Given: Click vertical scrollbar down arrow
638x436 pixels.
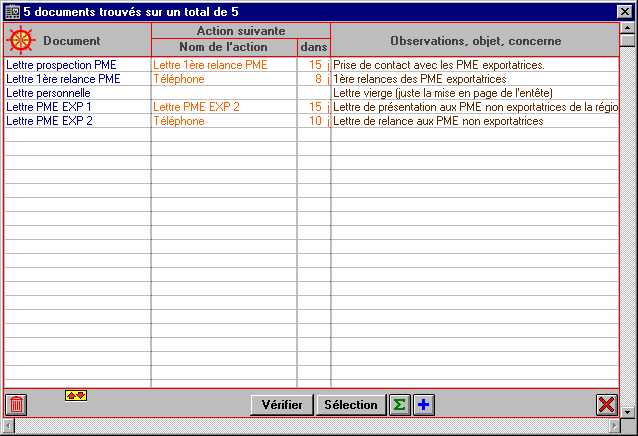Looking at the screenshot, I should (627, 412).
